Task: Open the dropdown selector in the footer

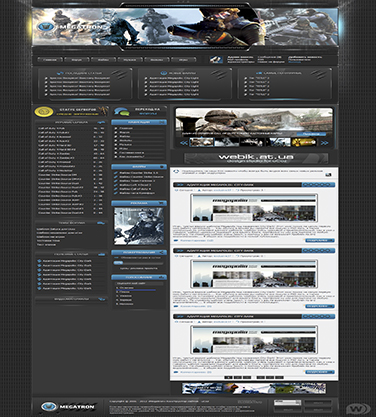Action: 287,402
